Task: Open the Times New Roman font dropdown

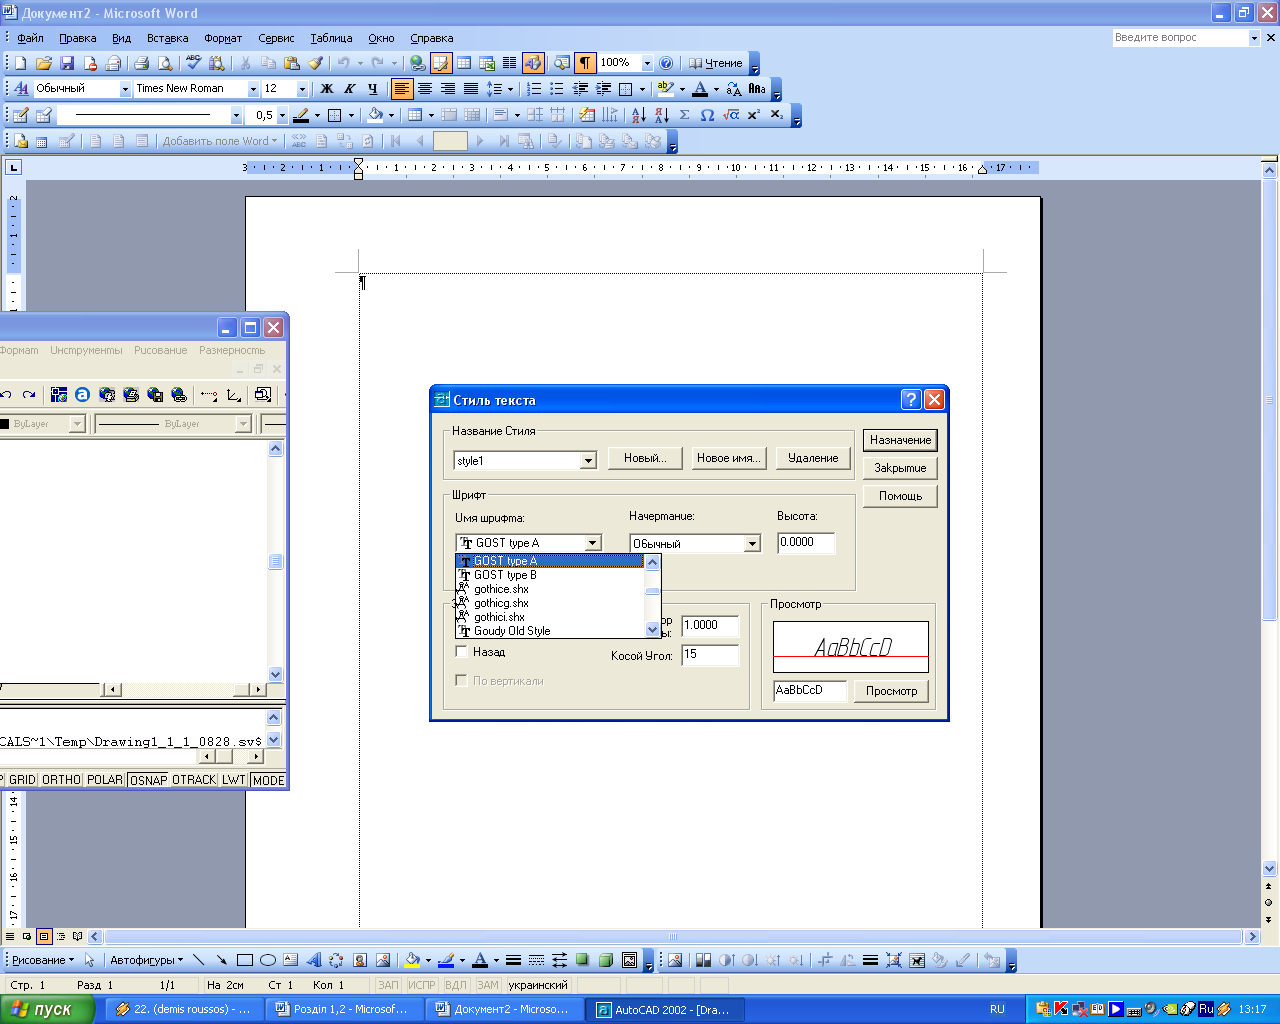Action: (253, 89)
